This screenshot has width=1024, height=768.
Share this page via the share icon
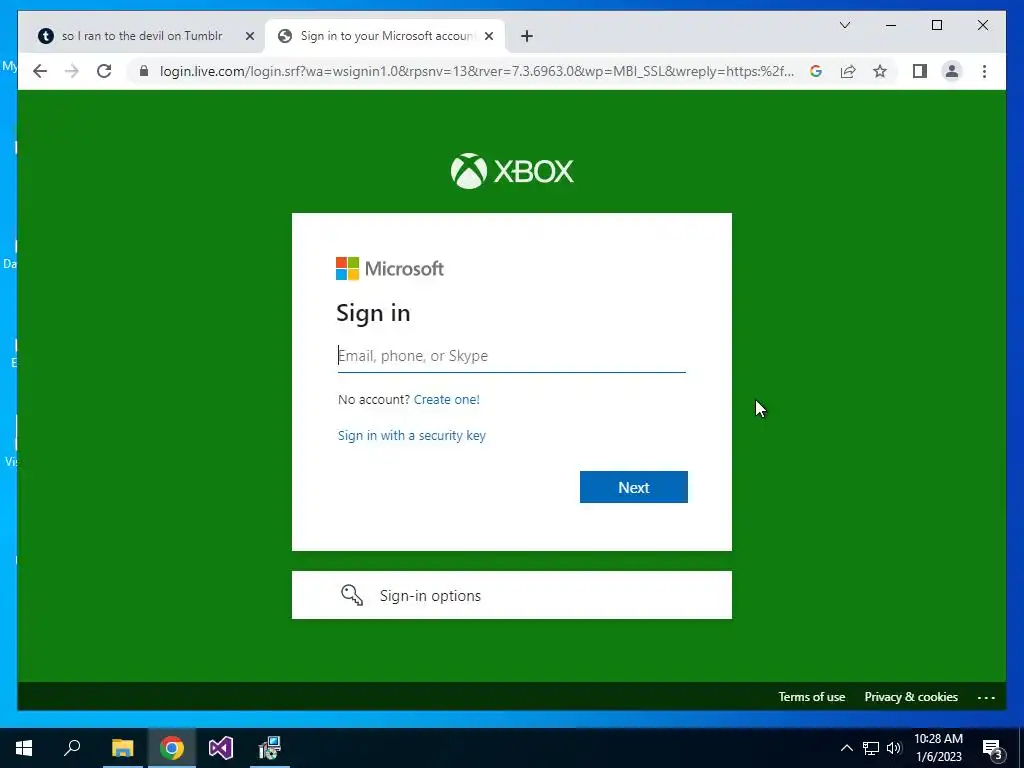tap(848, 71)
